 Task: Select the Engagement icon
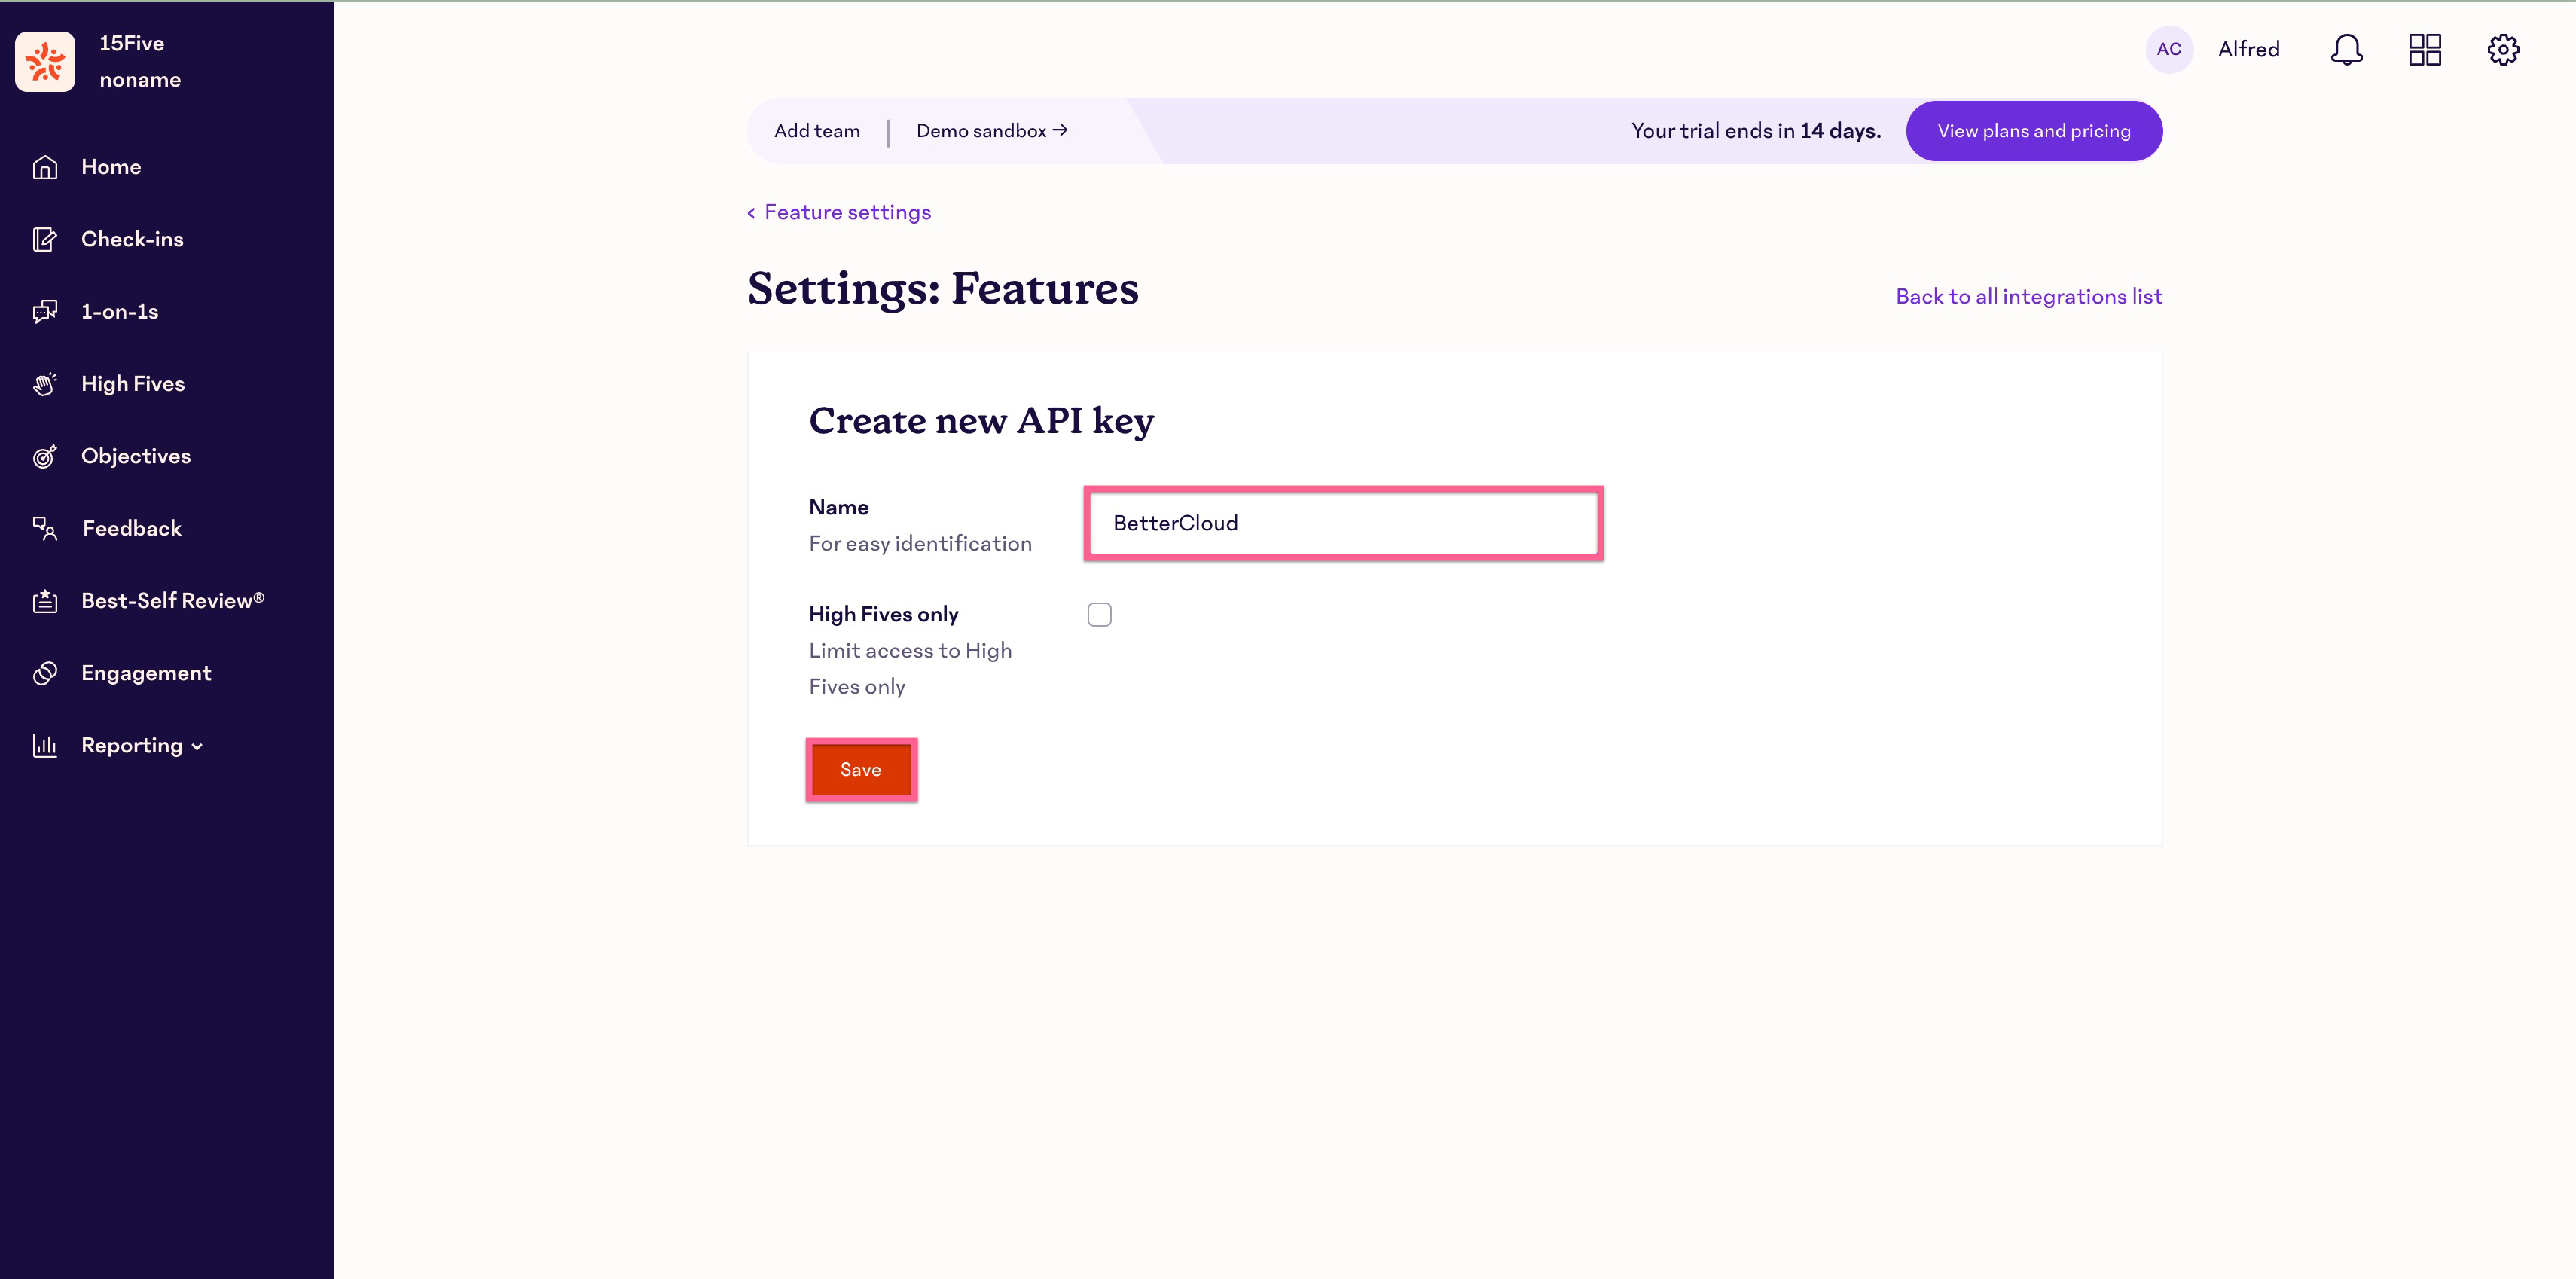coord(45,673)
